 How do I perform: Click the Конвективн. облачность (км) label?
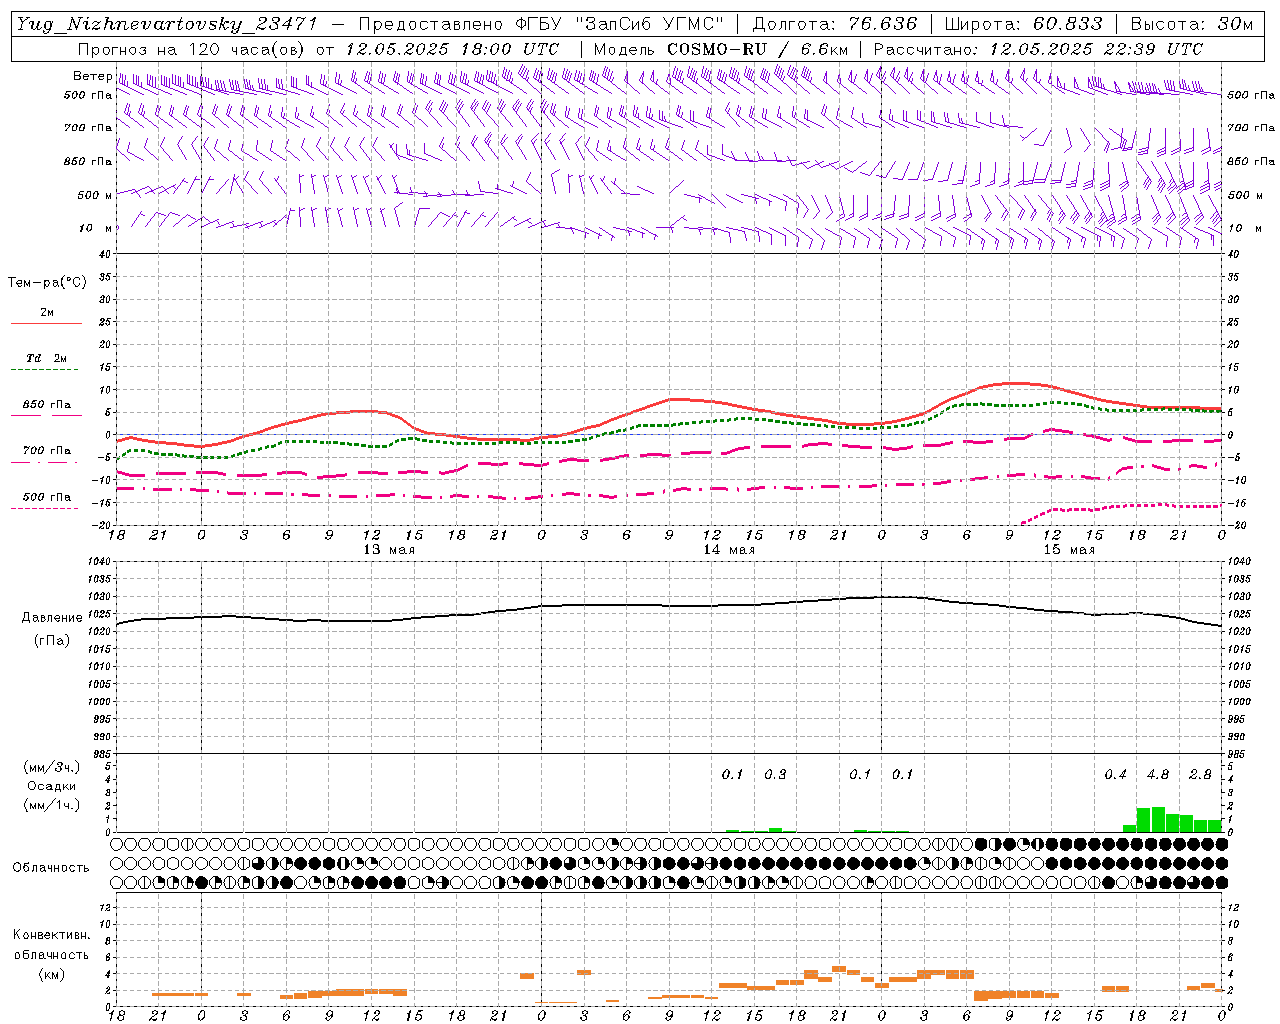pyautogui.click(x=51, y=954)
